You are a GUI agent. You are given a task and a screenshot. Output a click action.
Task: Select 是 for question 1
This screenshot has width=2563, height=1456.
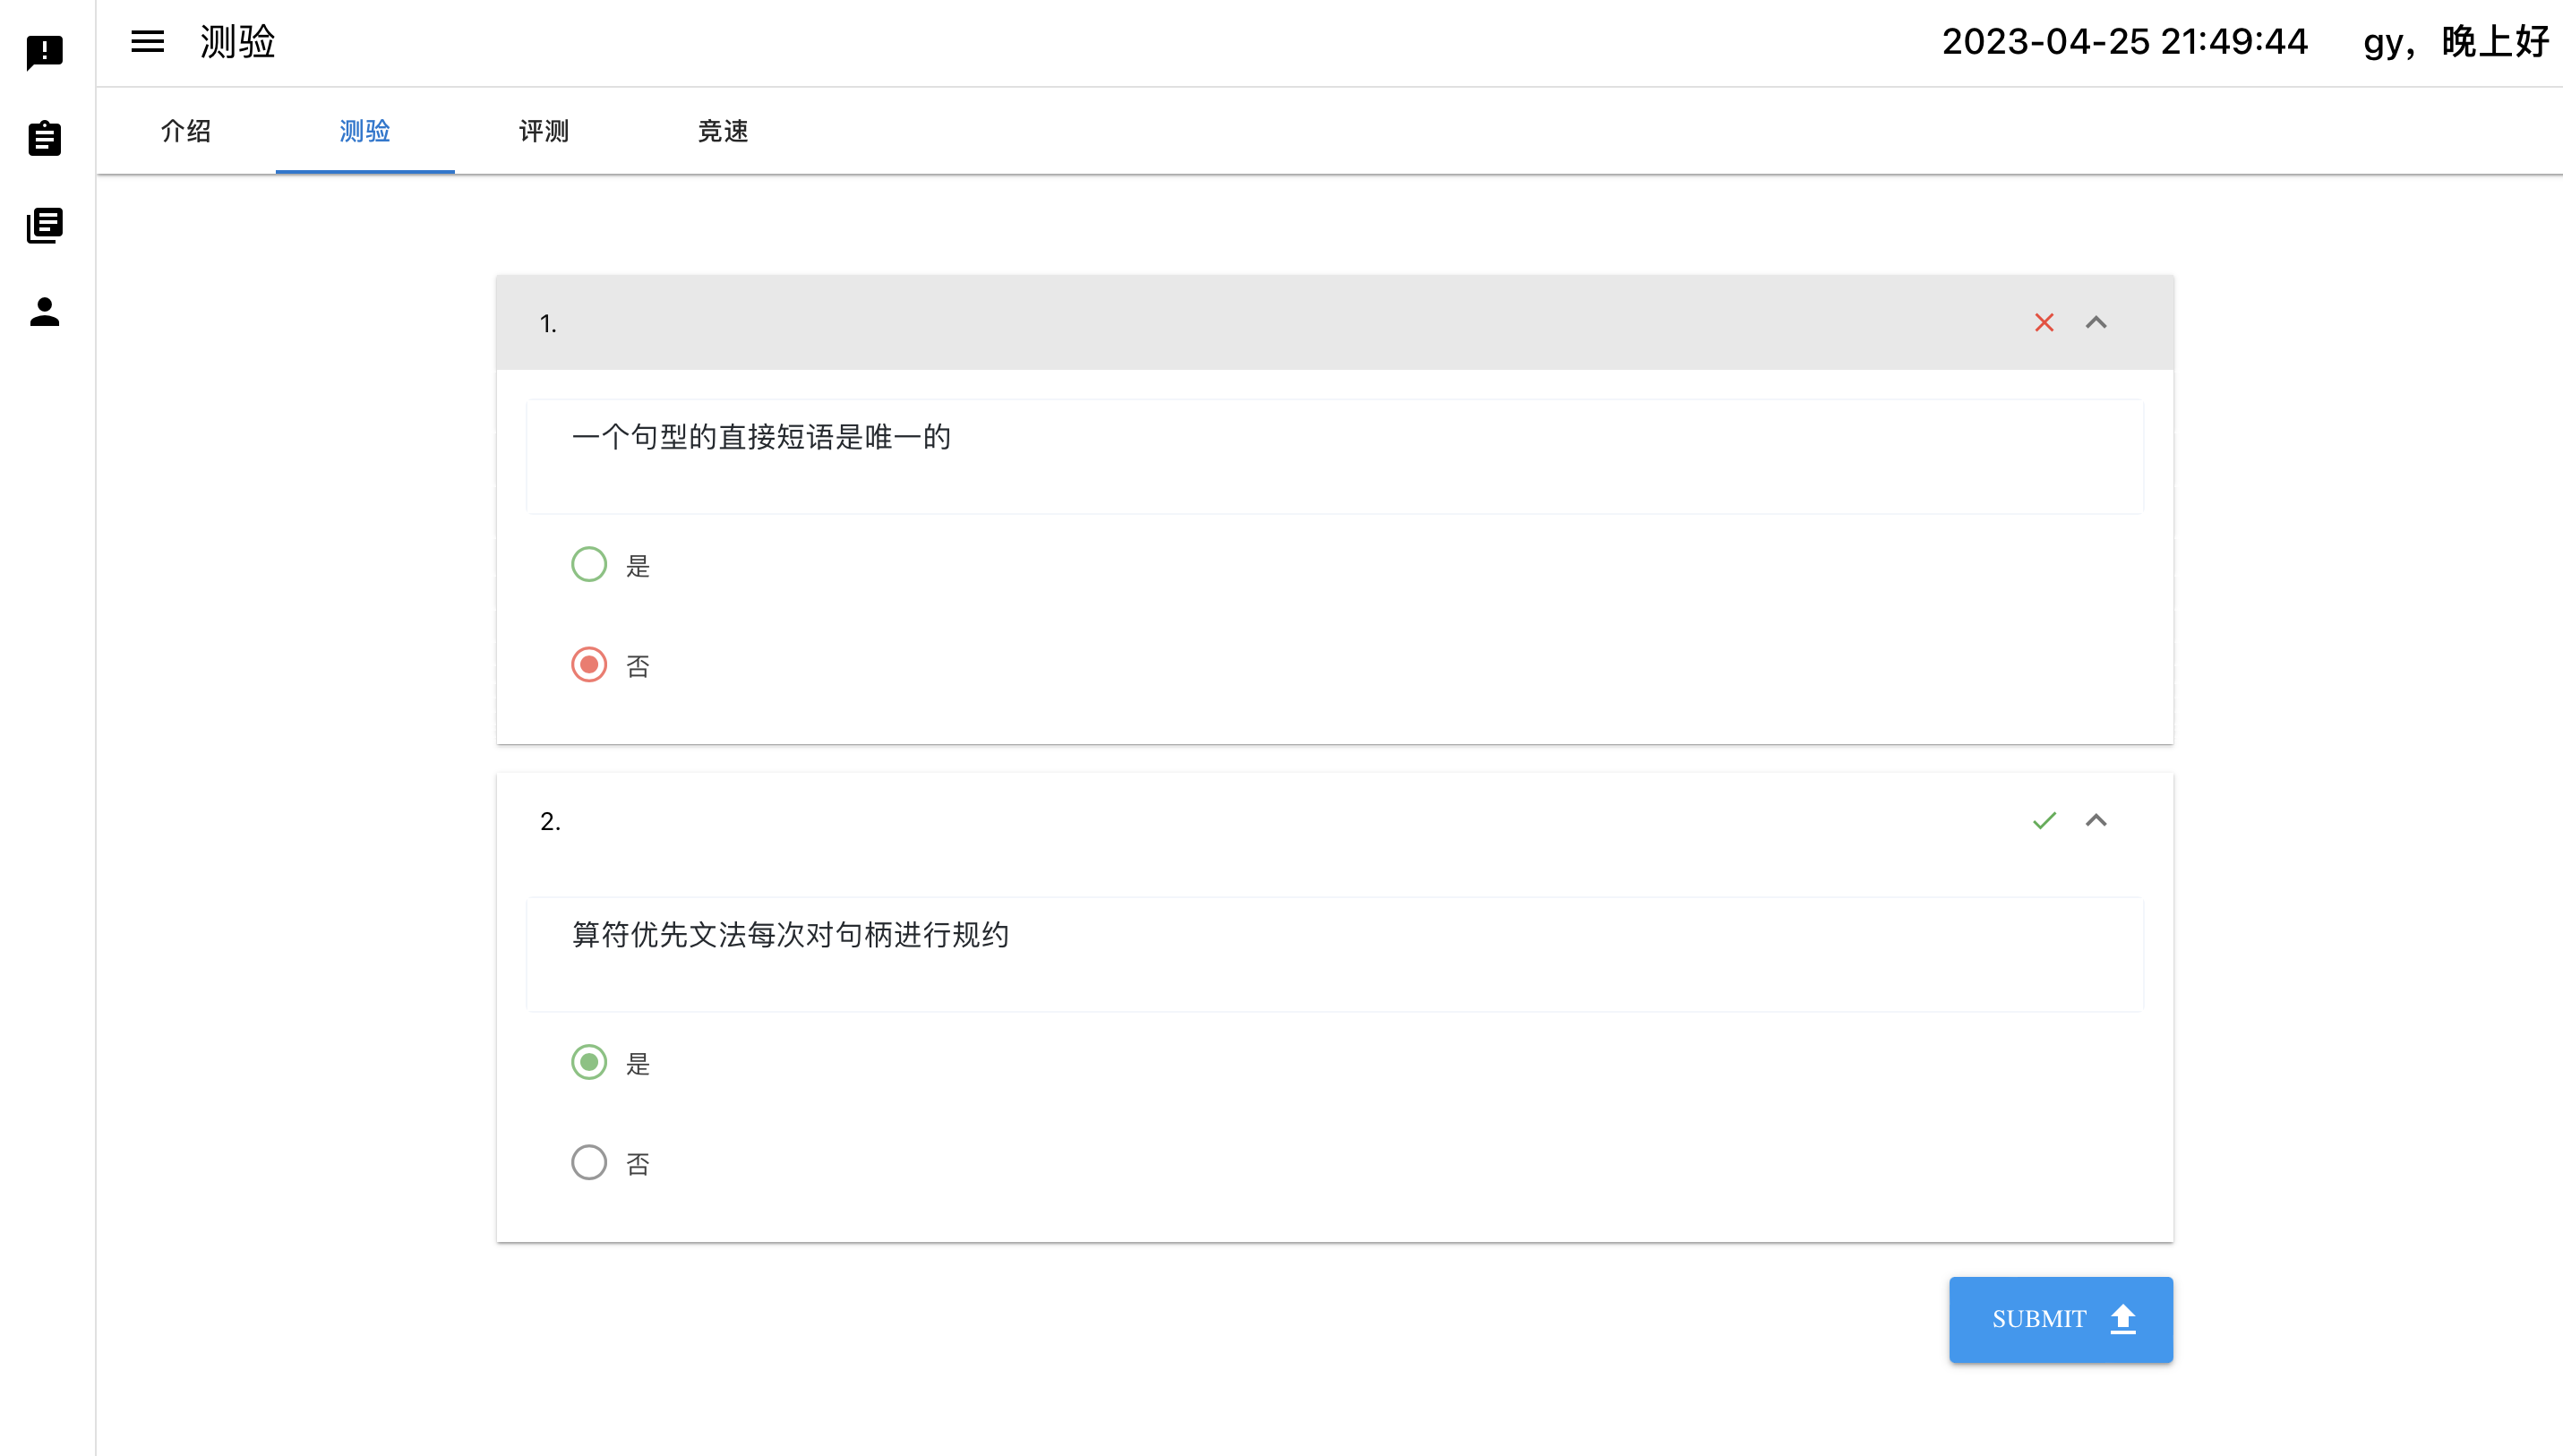[589, 563]
